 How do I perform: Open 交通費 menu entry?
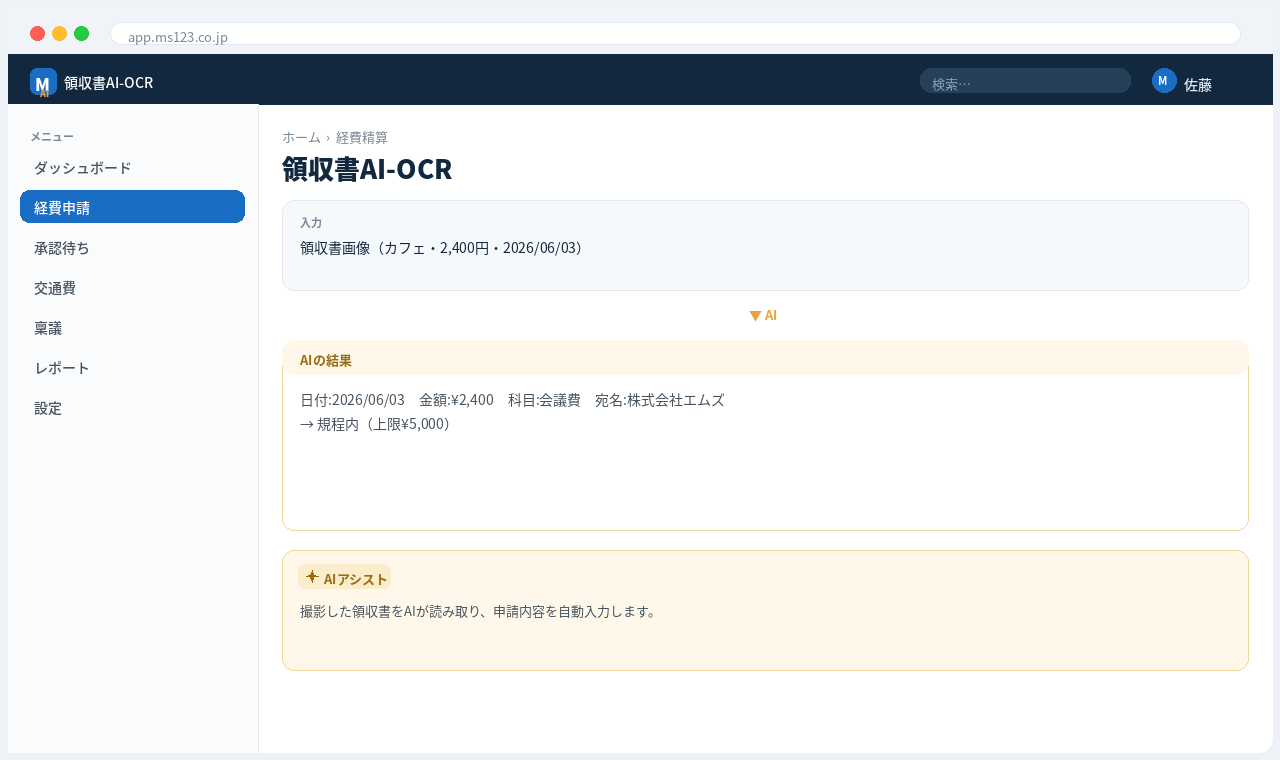(x=132, y=287)
